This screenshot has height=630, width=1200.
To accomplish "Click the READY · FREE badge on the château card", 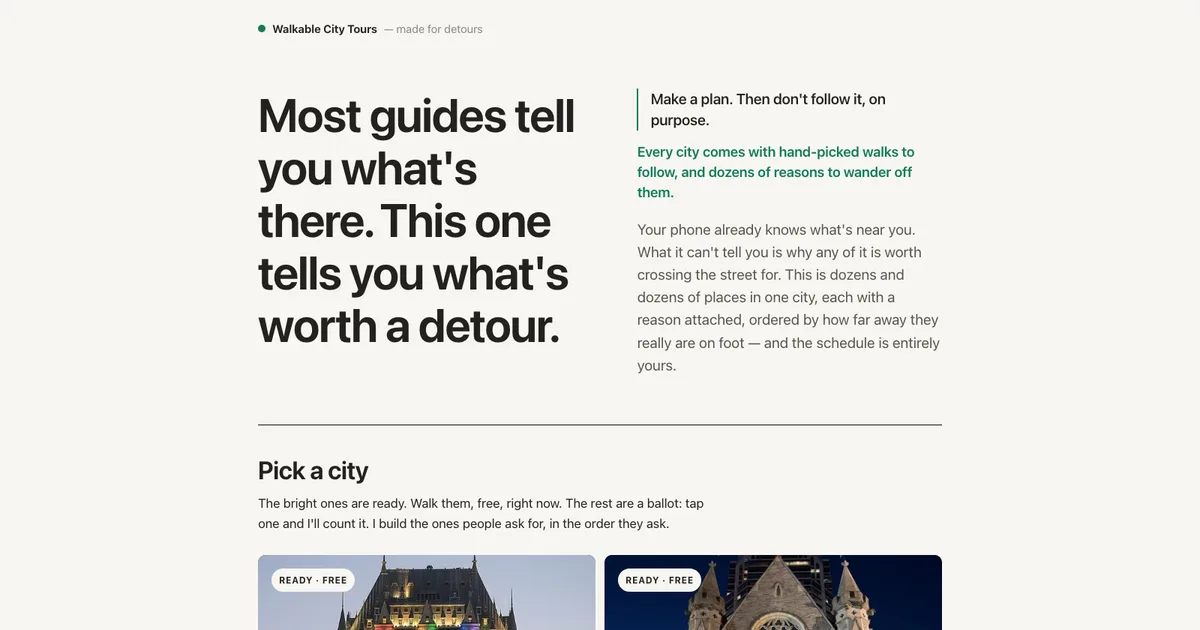I will click(313, 580).
